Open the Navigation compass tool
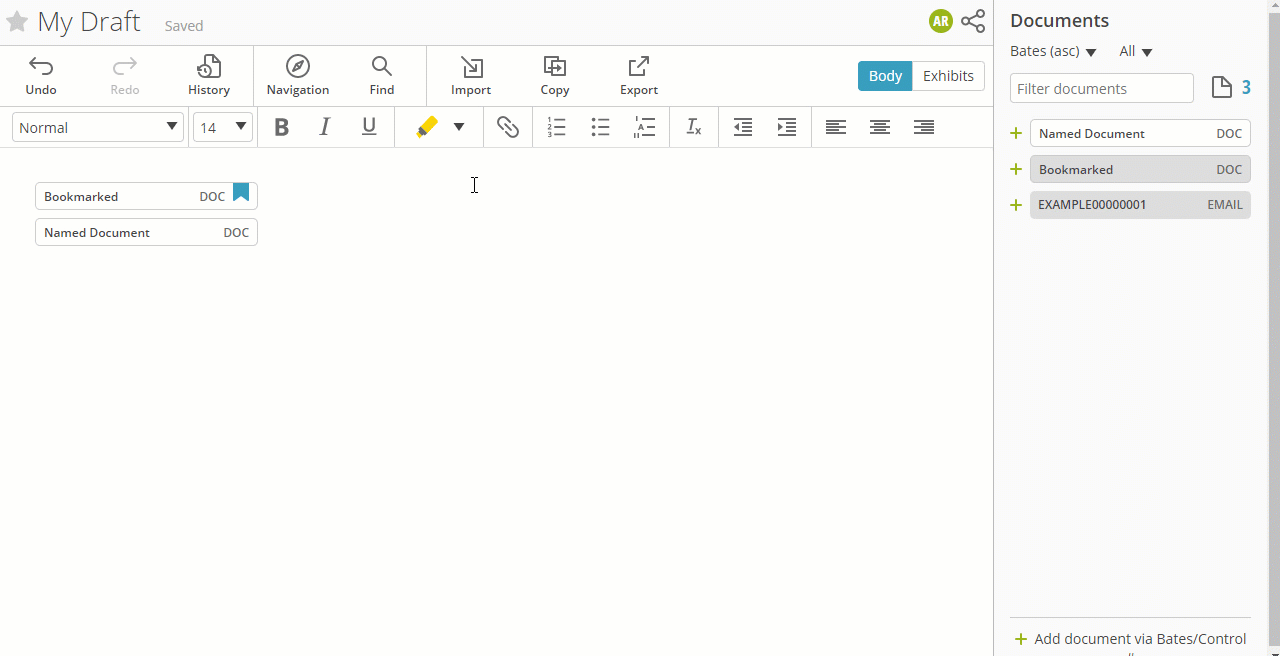The height and width of the screenshot is (656, 1280). click(298, 76)
